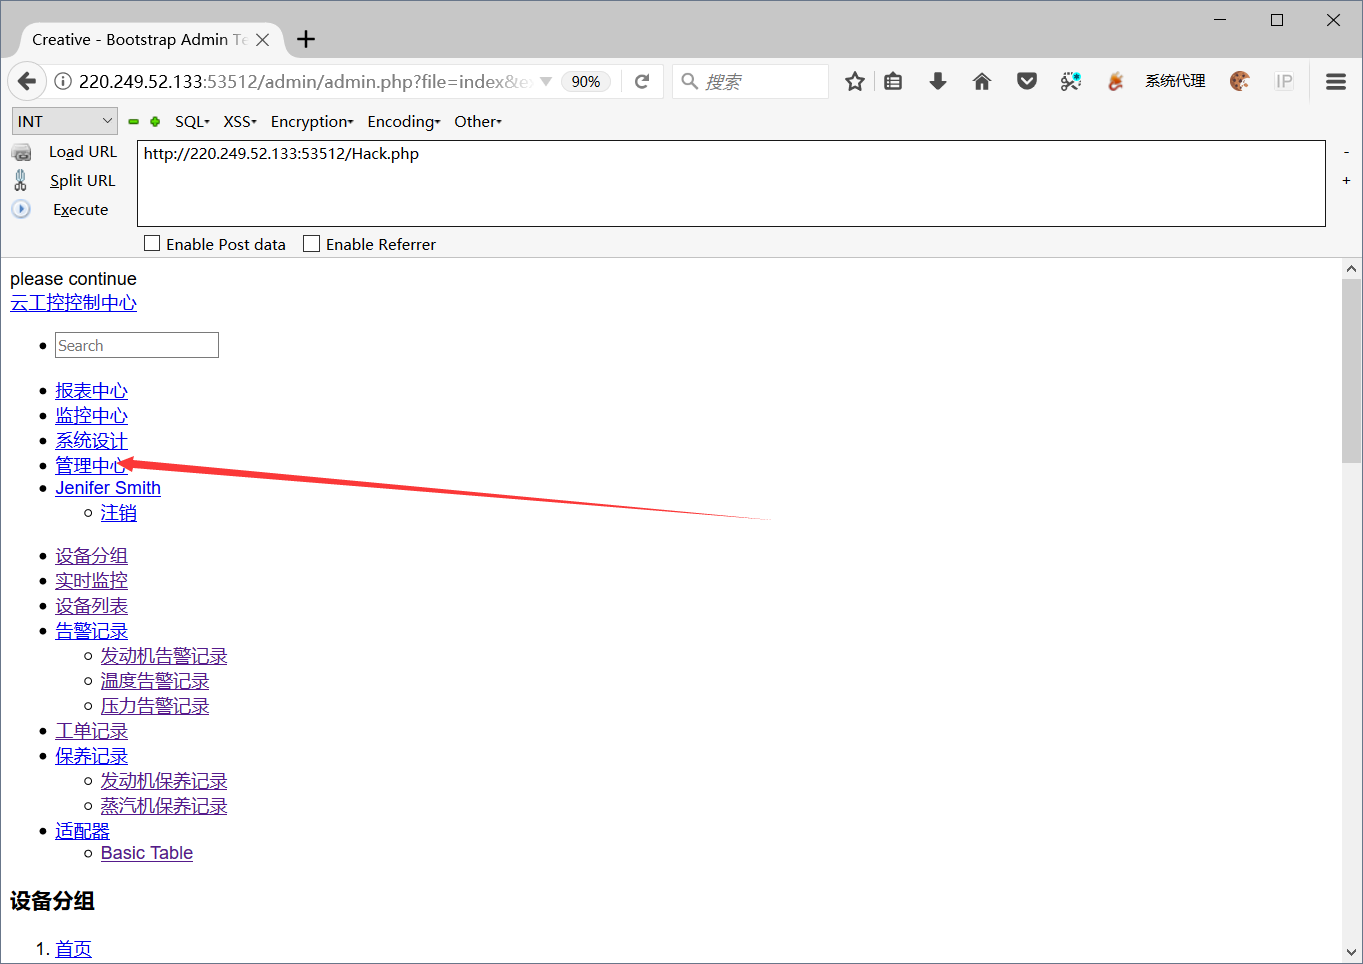The image size is (1363, 964).
Task: Open the 管理中心 link
Action: [x=91, y=465]
